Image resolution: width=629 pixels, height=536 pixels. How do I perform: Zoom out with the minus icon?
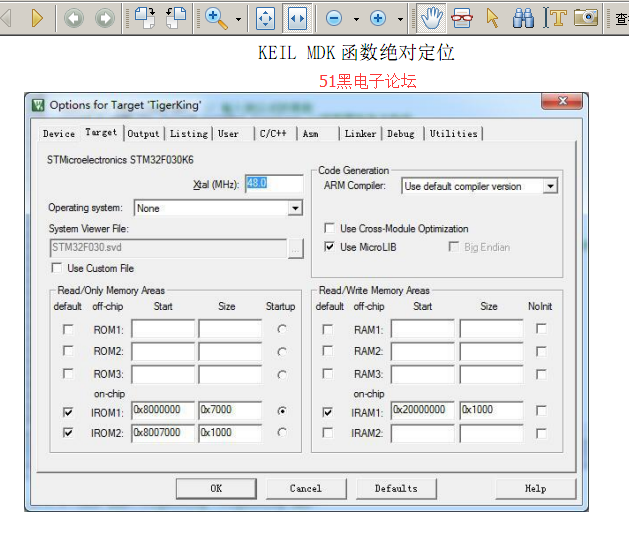pos(334,18)
